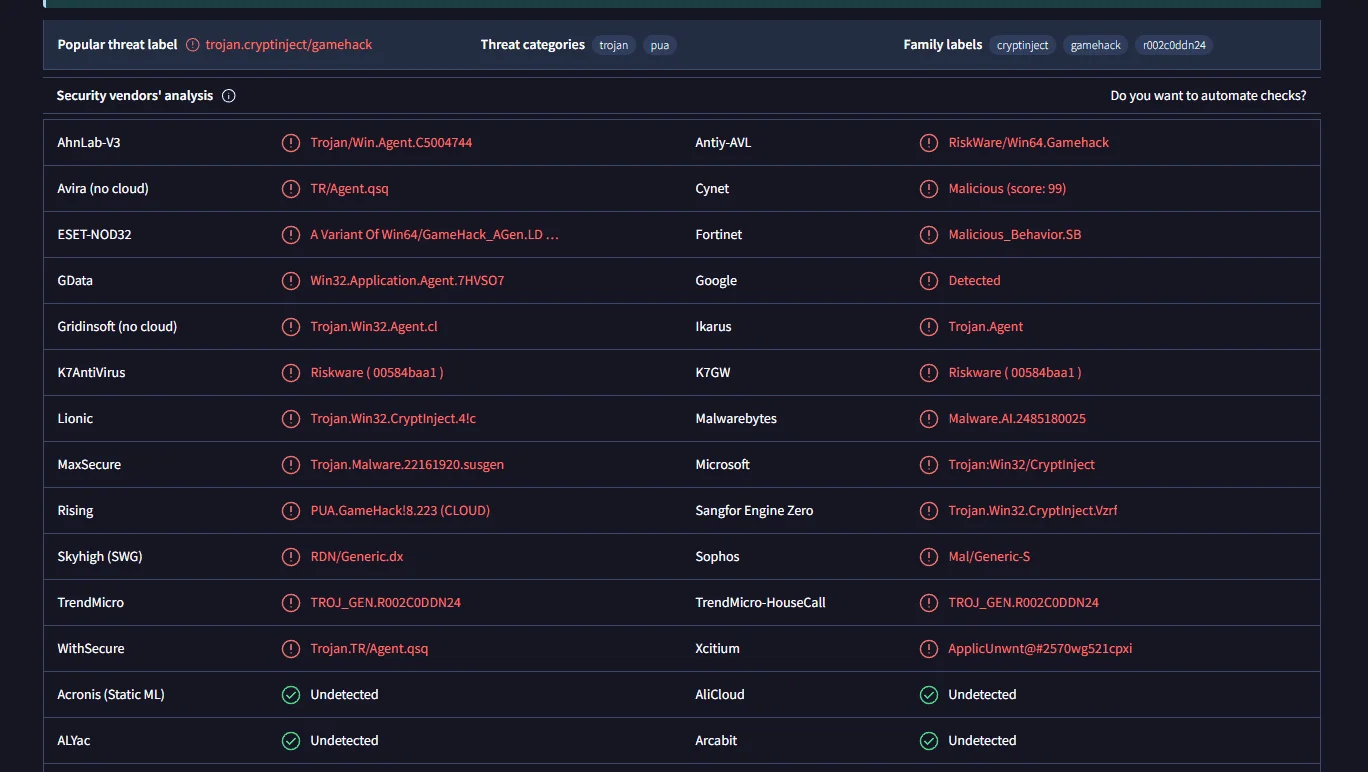Click the Malicious (score: 99) result
1368x772 pixels.
tap(1007, 189)
